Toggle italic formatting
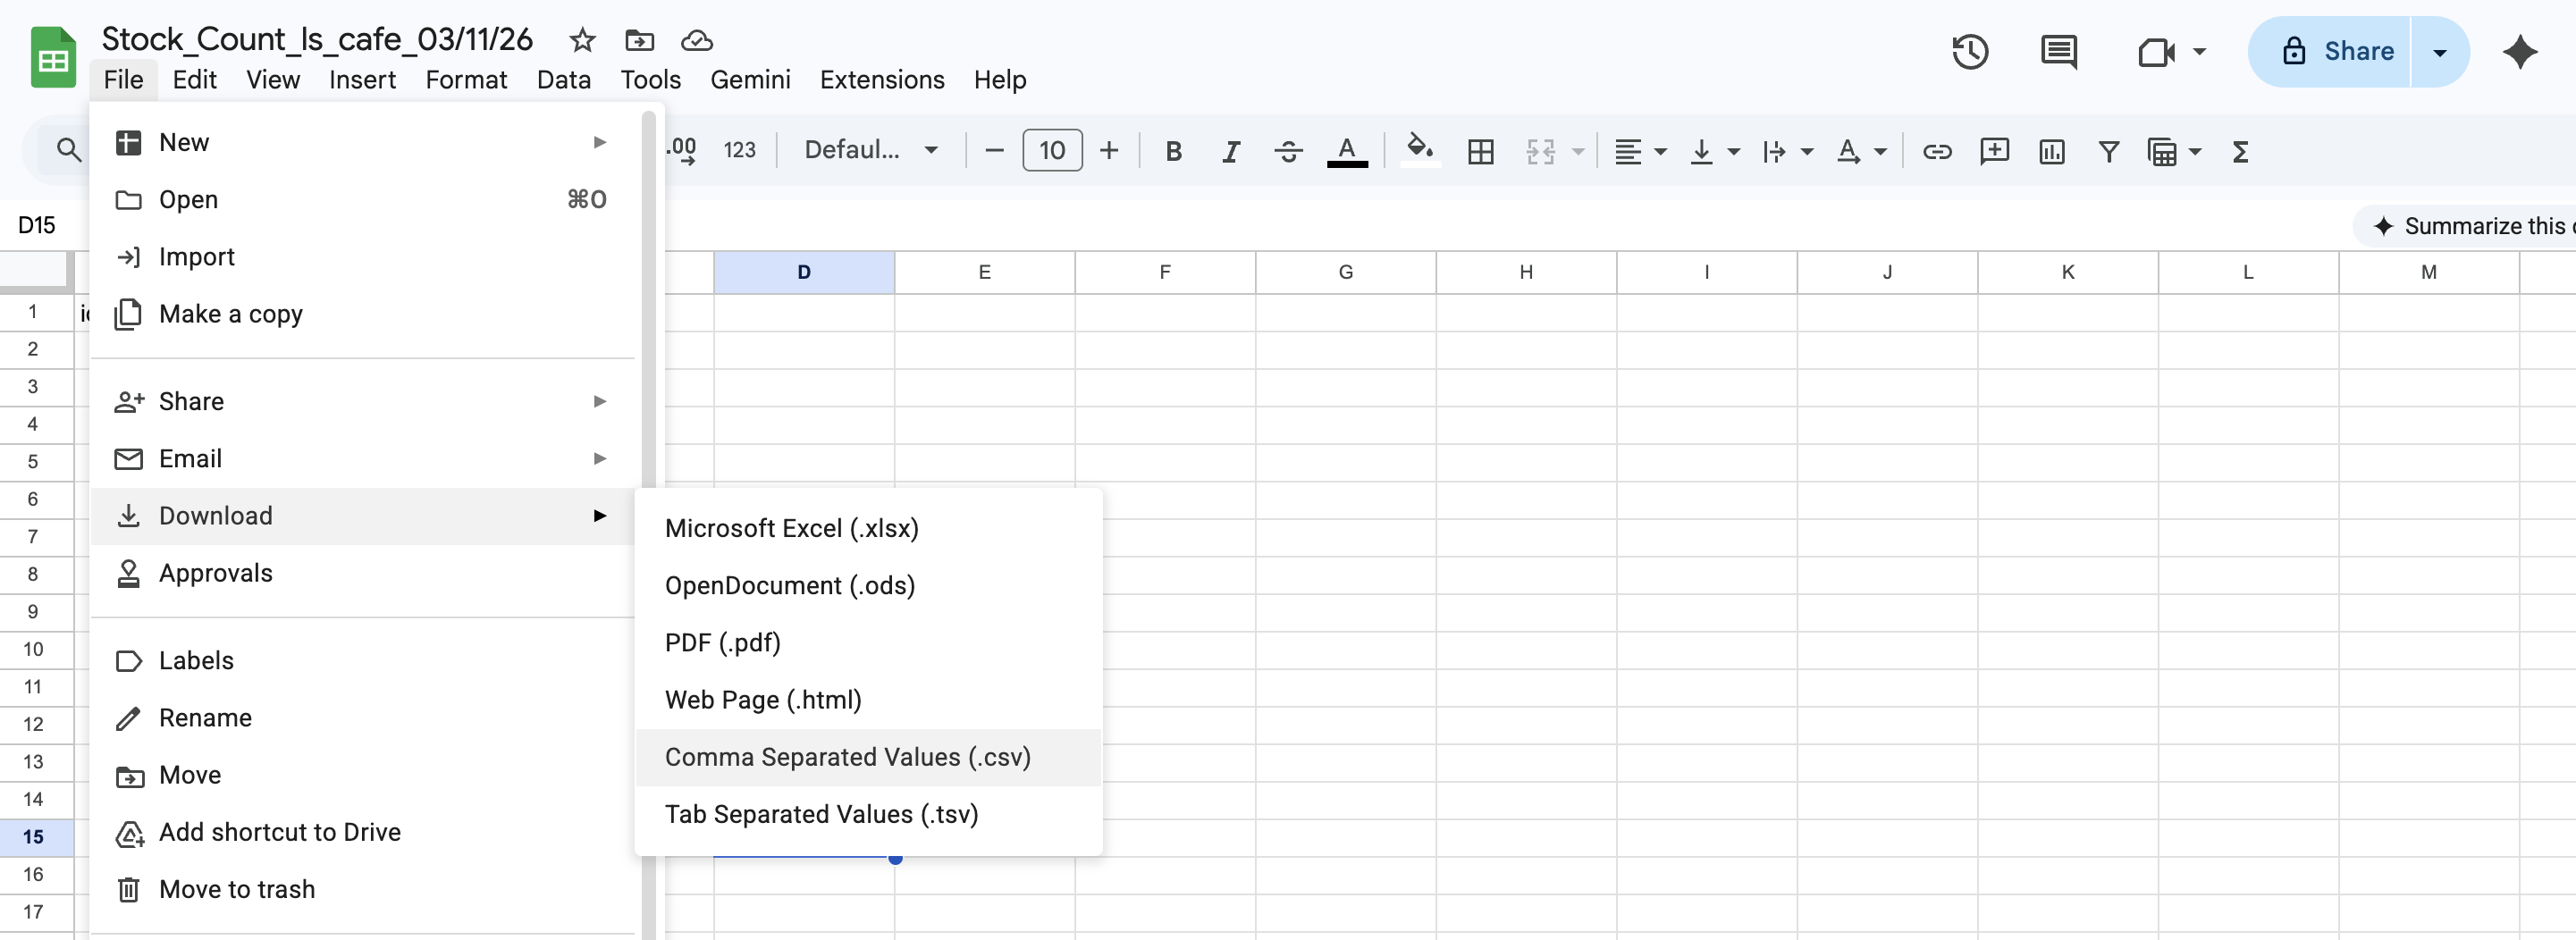Screen dimensions: 2576x940 click(1230, 151)
